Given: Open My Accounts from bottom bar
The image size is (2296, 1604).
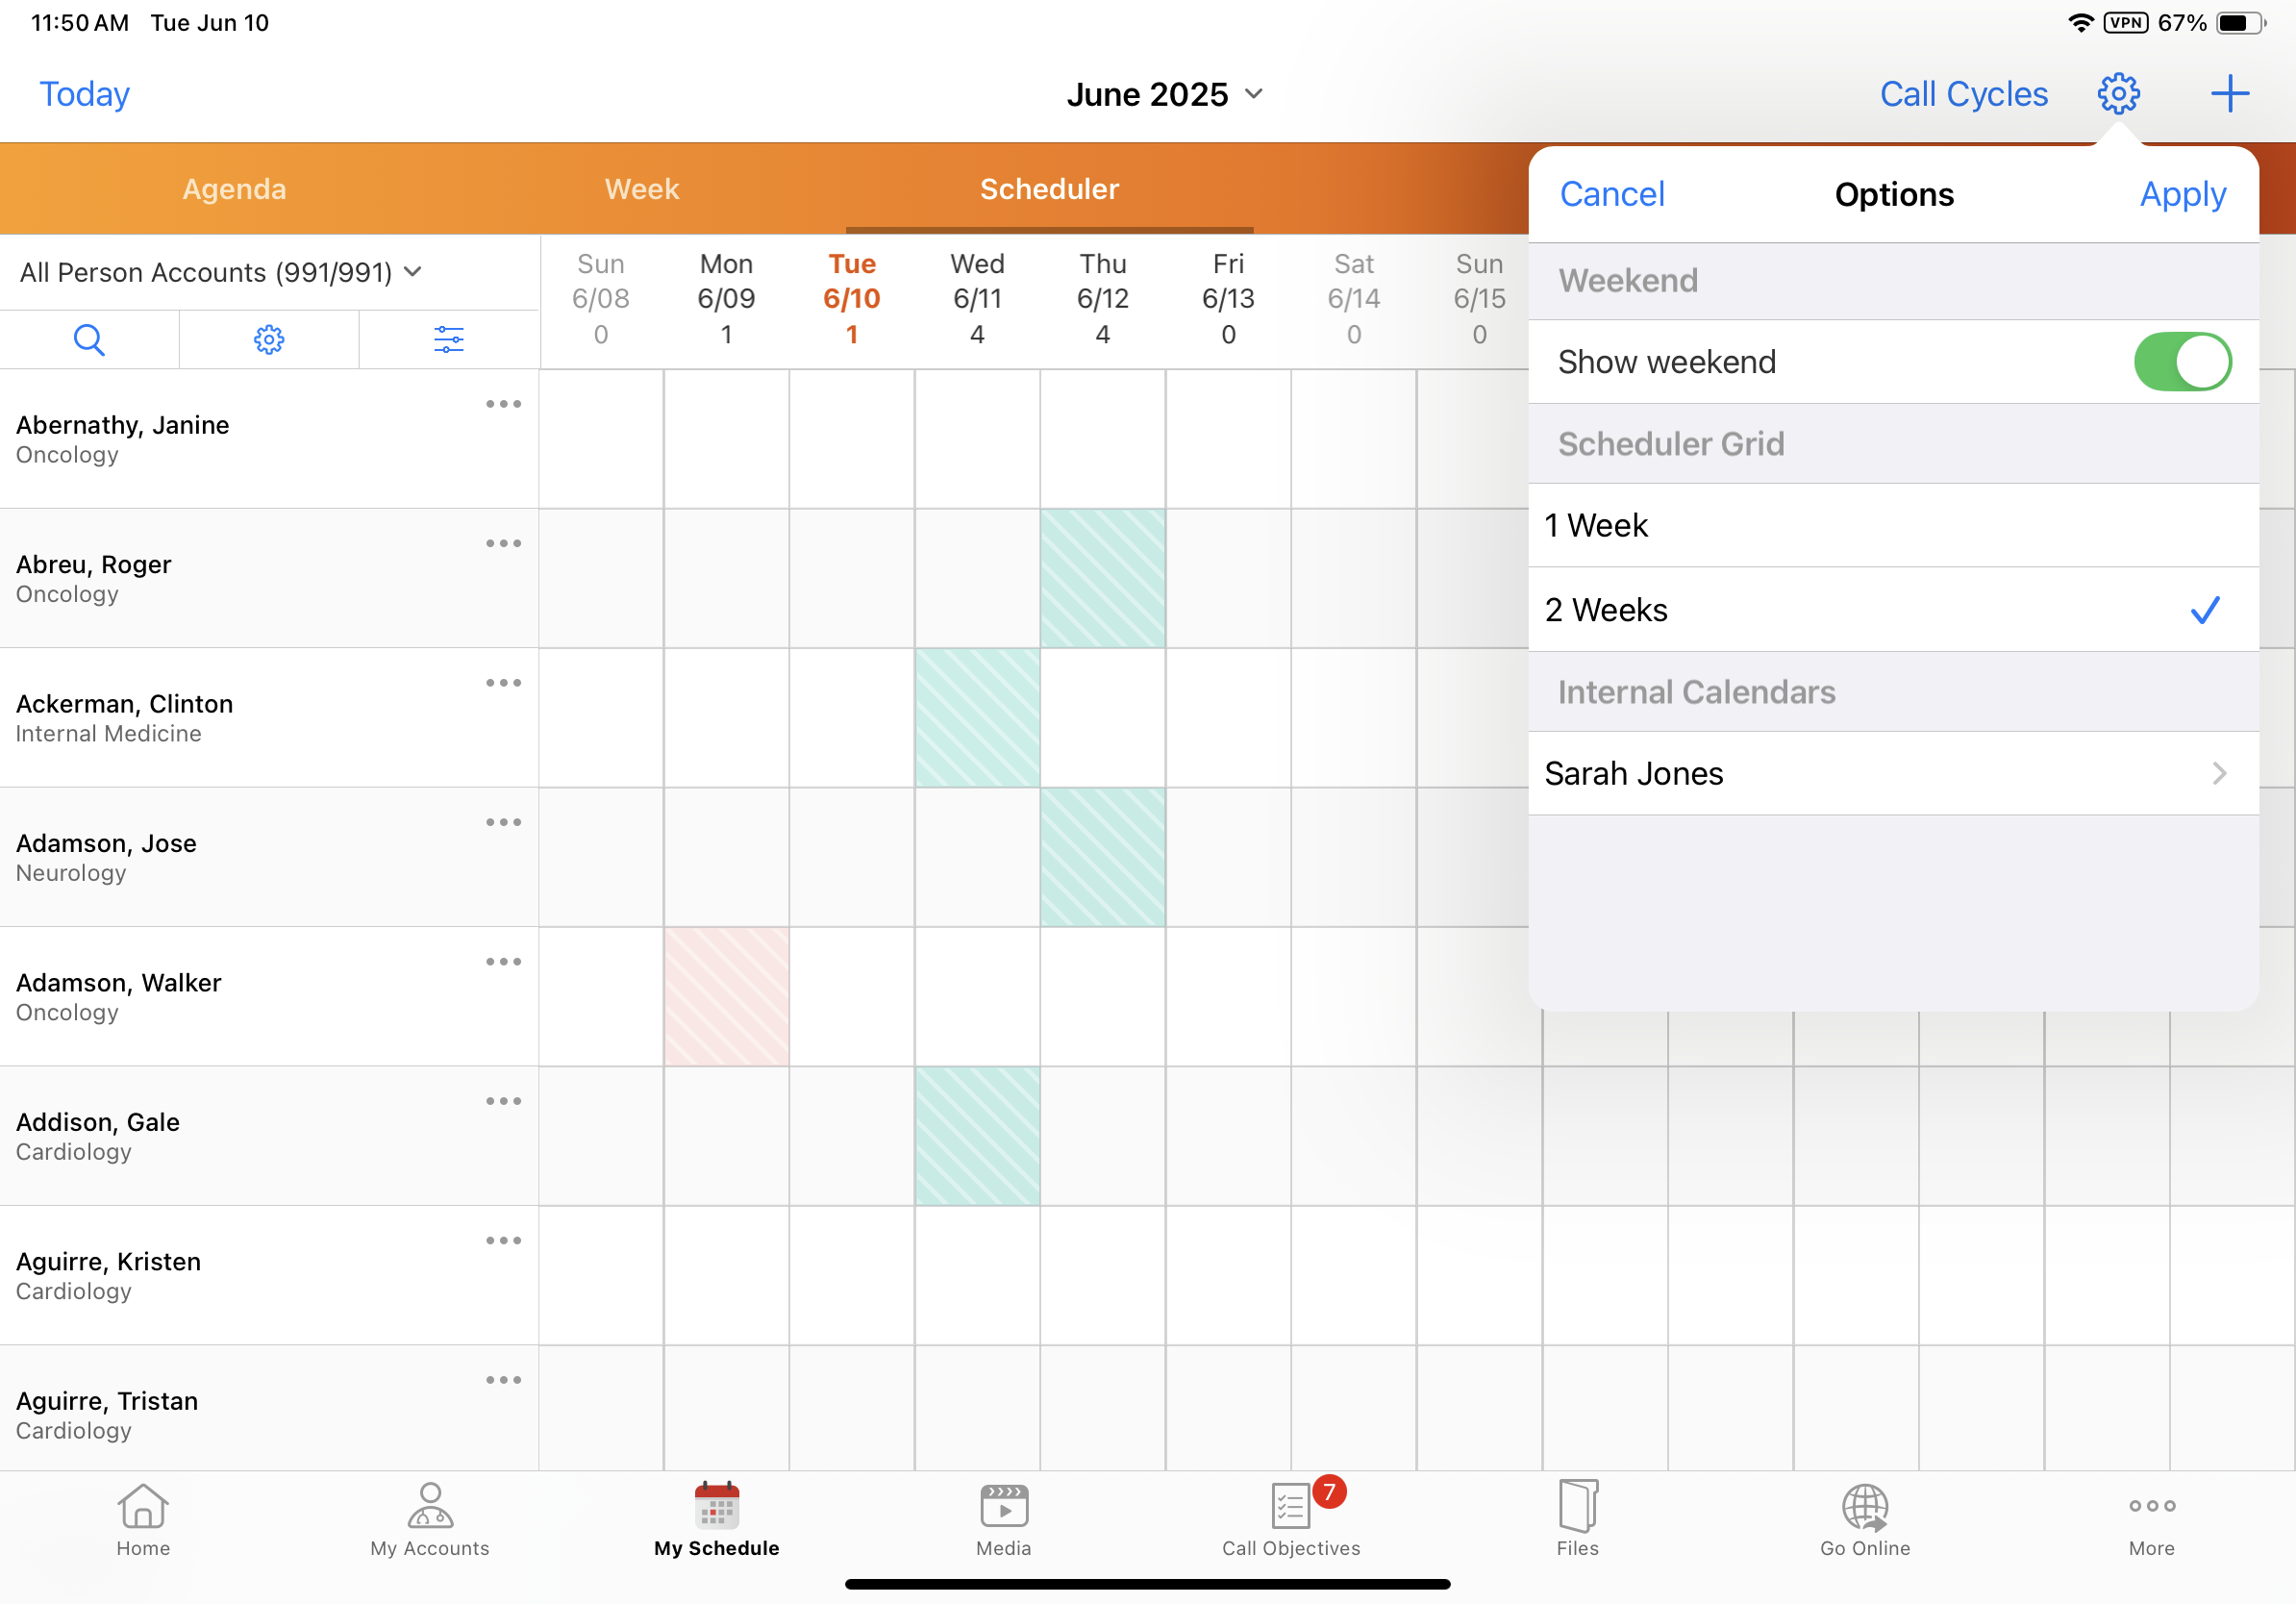Looking at the screenshot, I should (430, 1518).
